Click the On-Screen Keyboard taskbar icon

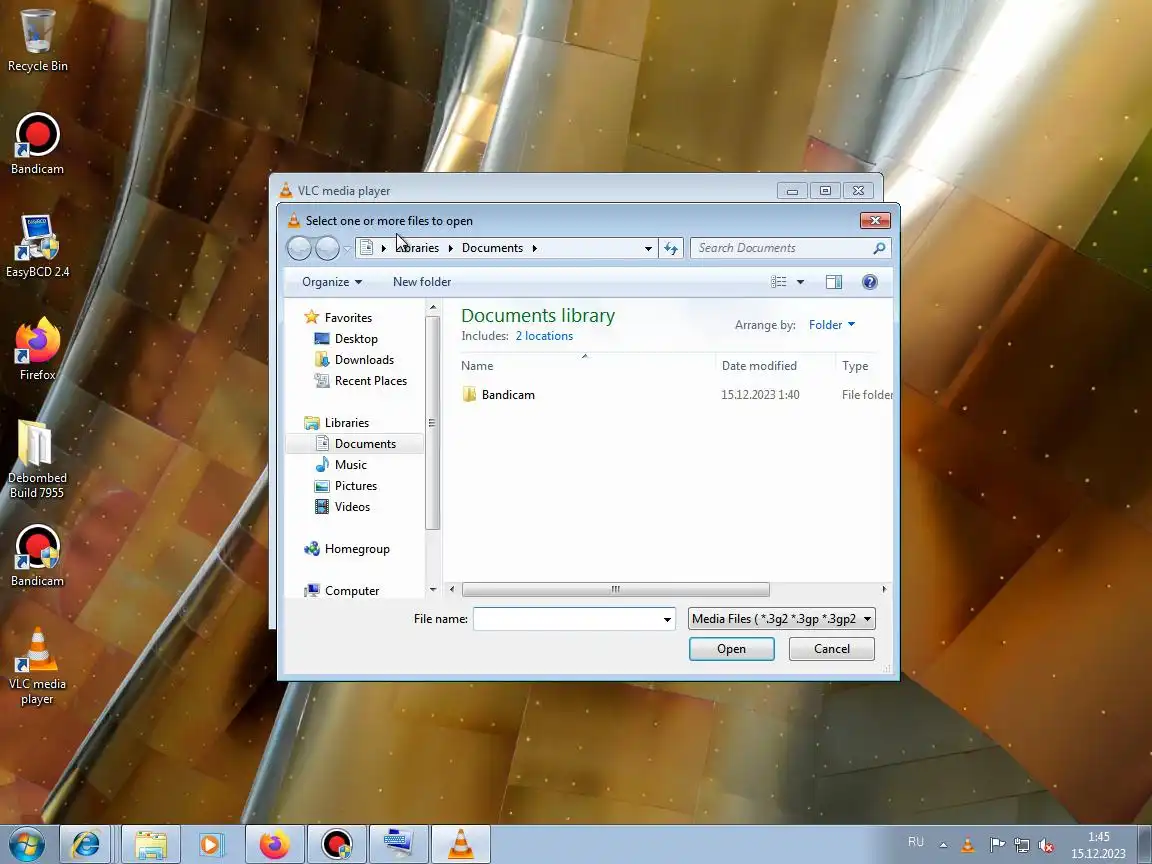point(398,844)
